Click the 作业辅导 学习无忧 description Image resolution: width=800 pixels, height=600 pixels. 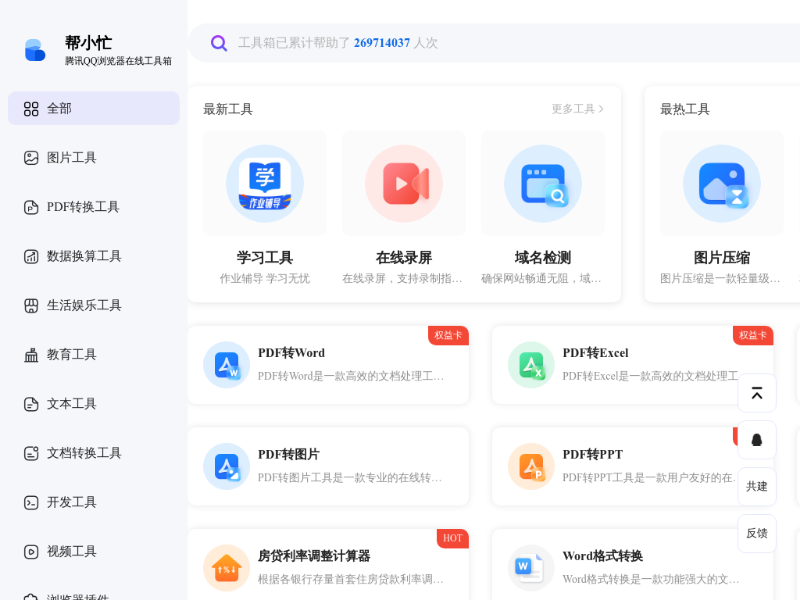point(265,279)
